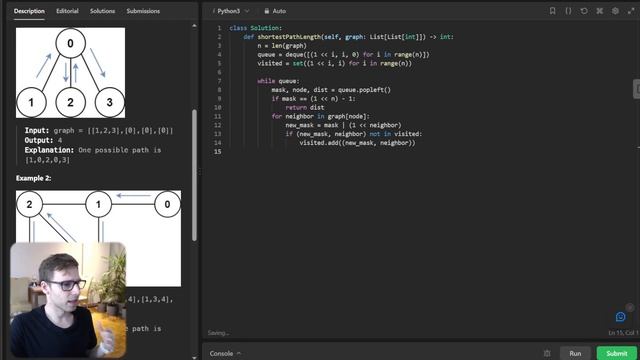Click the lock icon beside Auto
Image resolution: width=640 pixels, height=360 pixels.
point(267,11)
